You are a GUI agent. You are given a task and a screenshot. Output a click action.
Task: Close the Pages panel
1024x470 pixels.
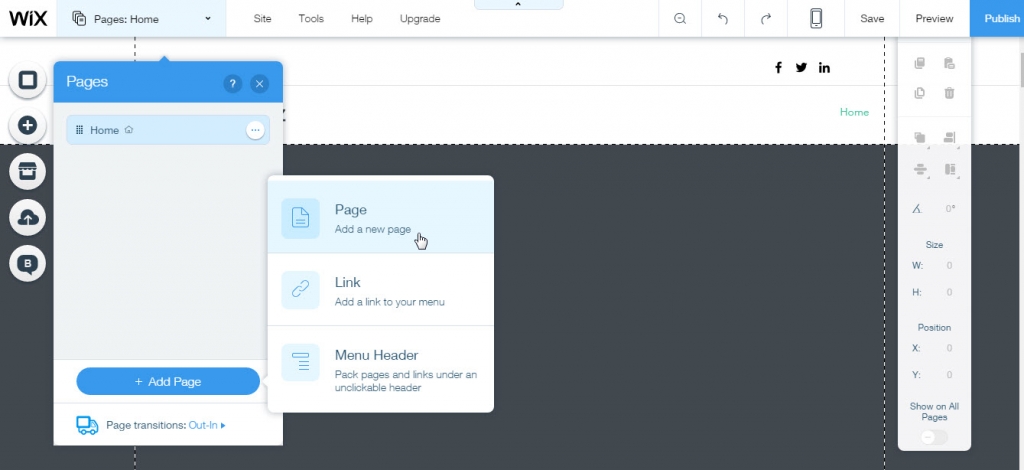[x=260, y=84]
